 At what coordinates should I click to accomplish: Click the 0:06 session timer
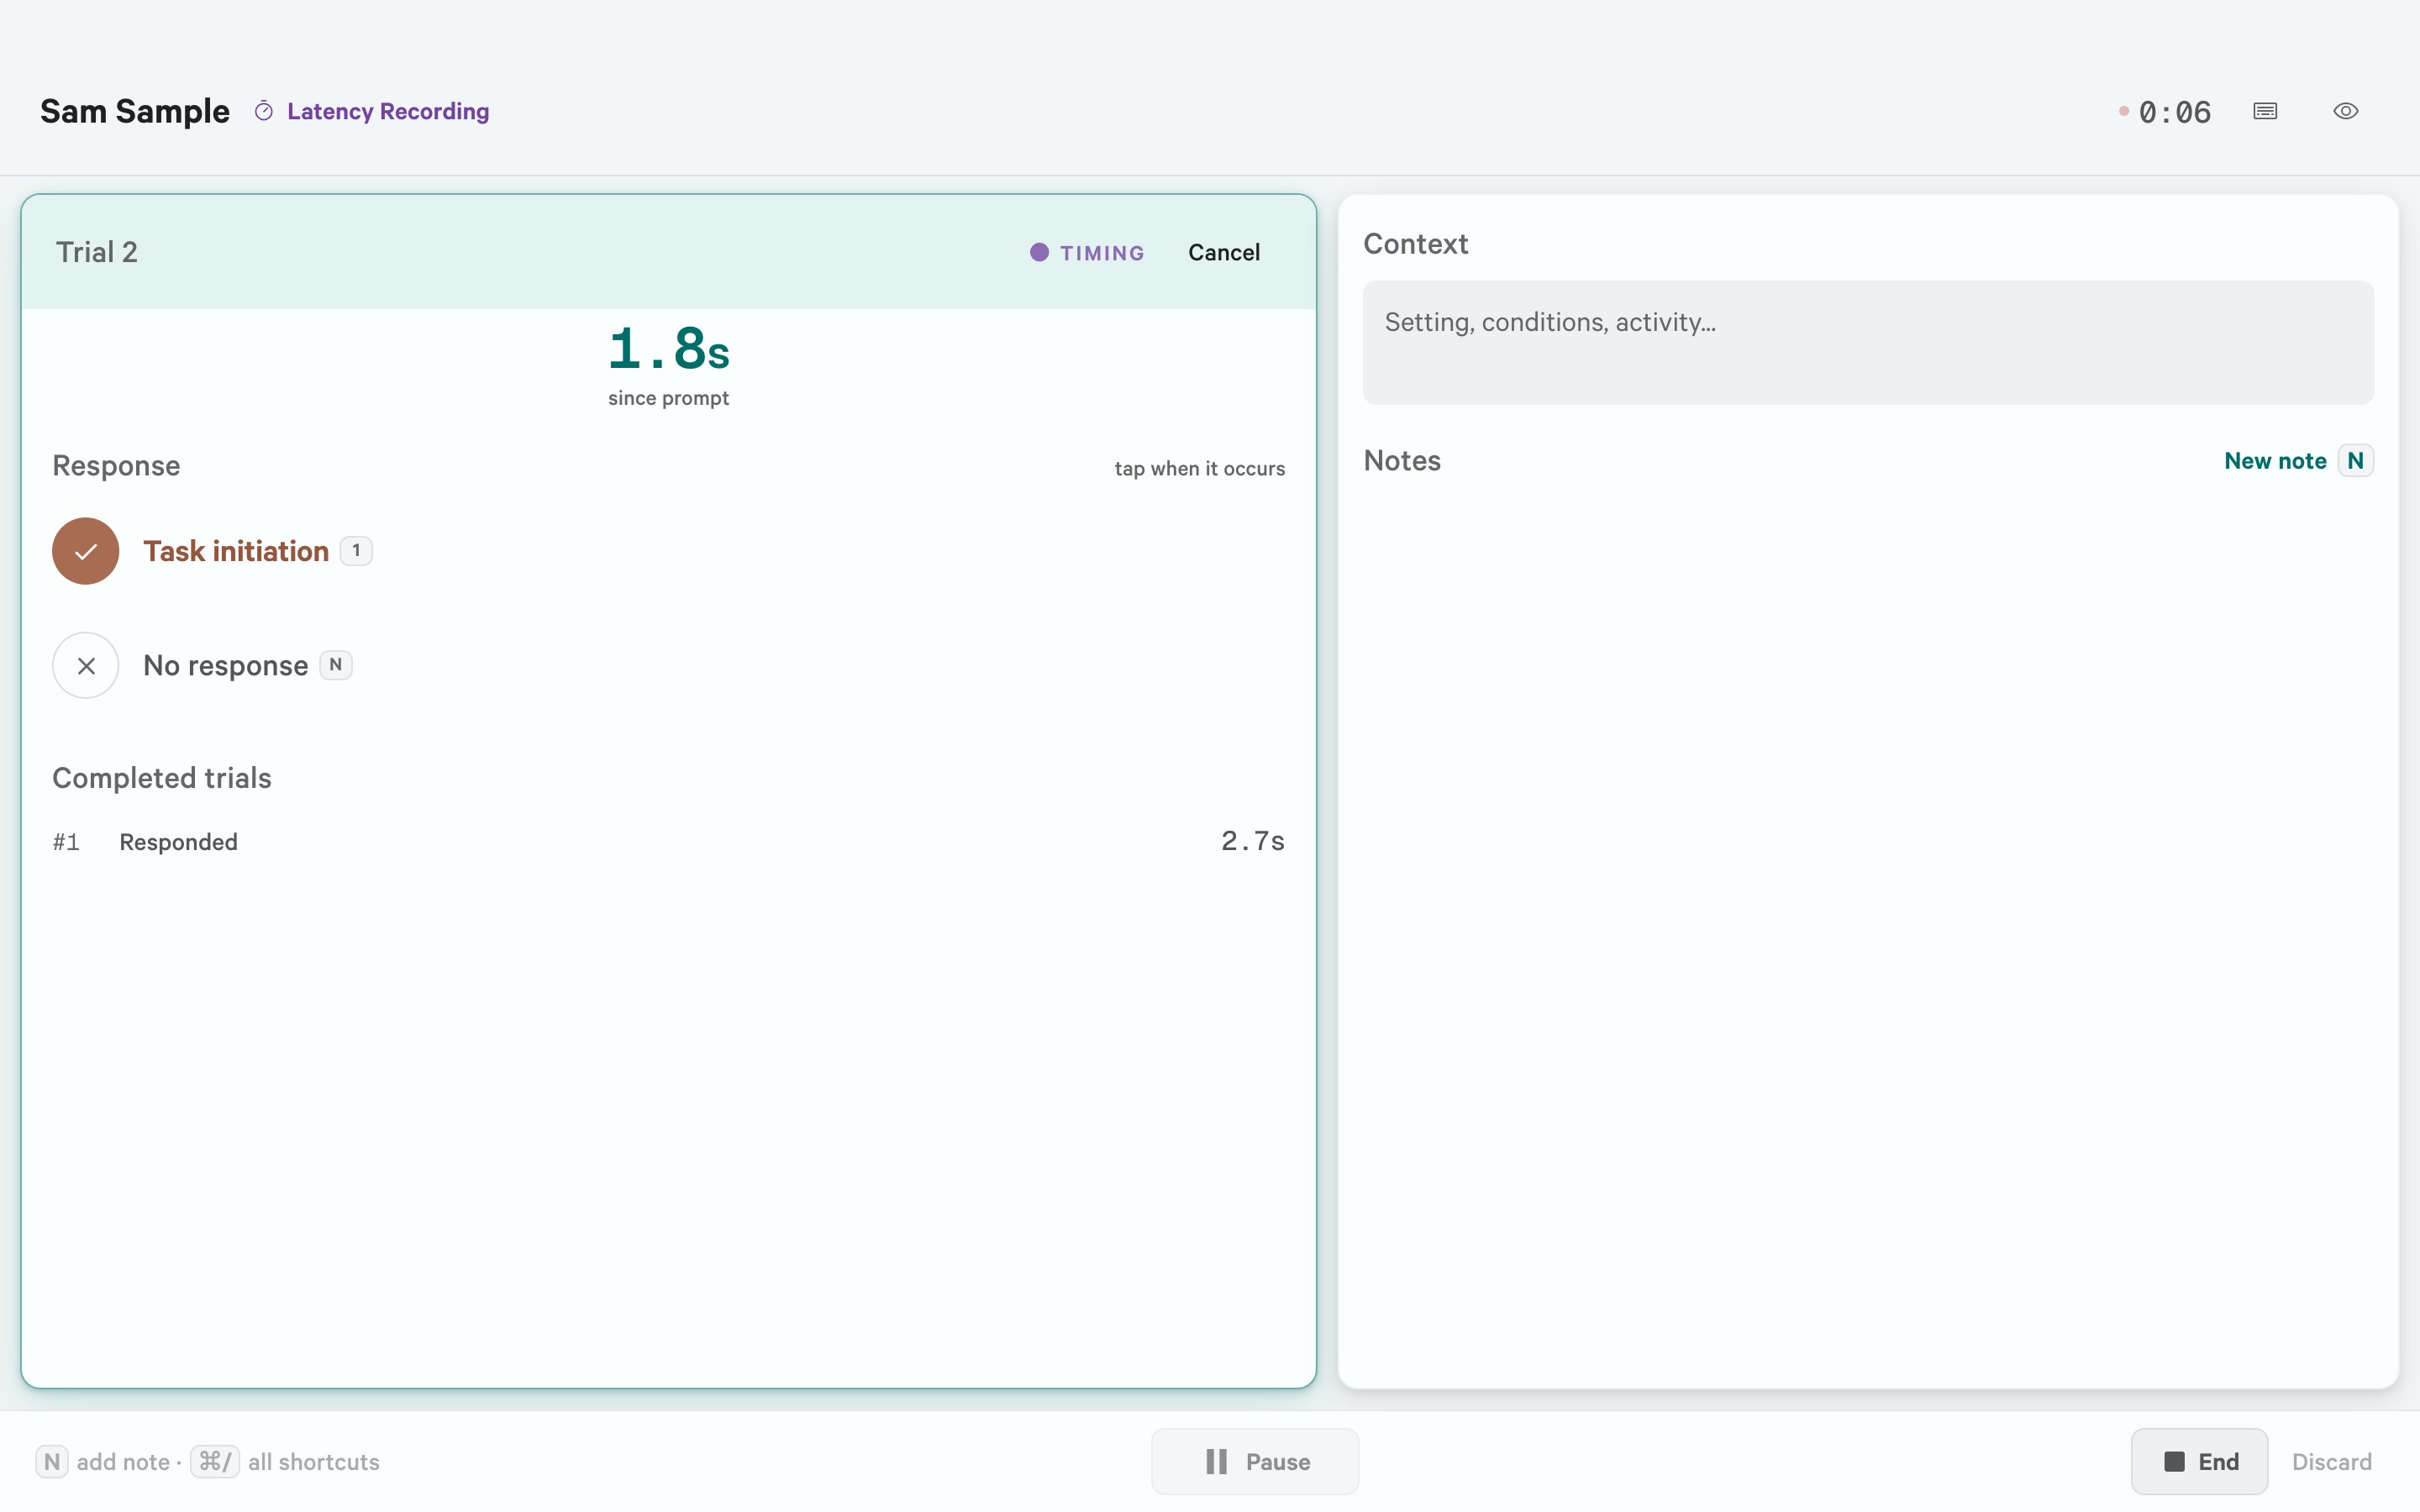point(2175,112)
